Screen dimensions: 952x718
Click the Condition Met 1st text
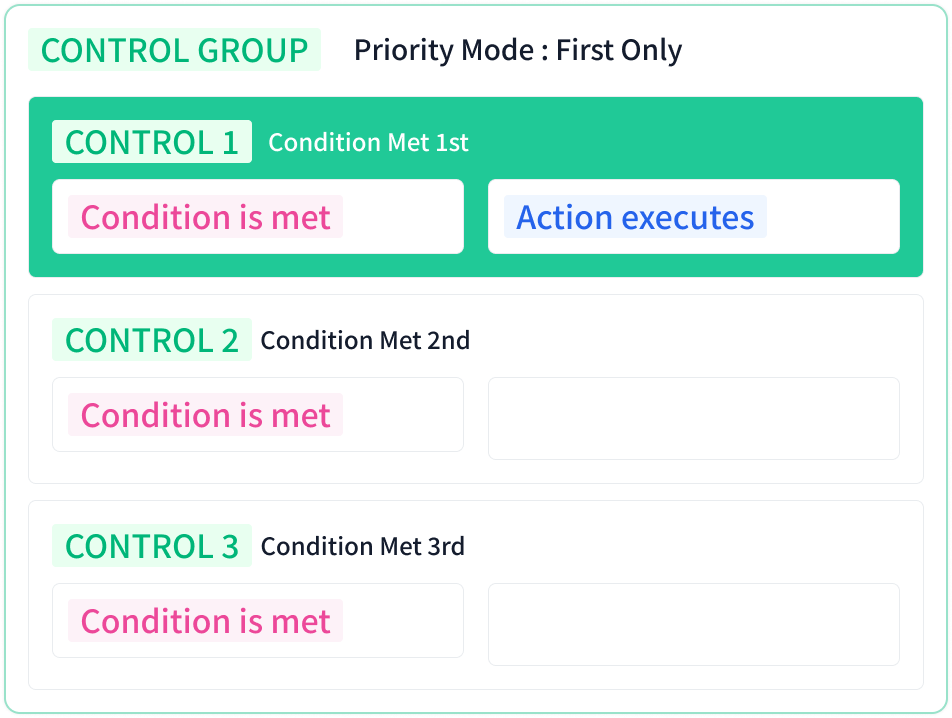pos(368,143)
